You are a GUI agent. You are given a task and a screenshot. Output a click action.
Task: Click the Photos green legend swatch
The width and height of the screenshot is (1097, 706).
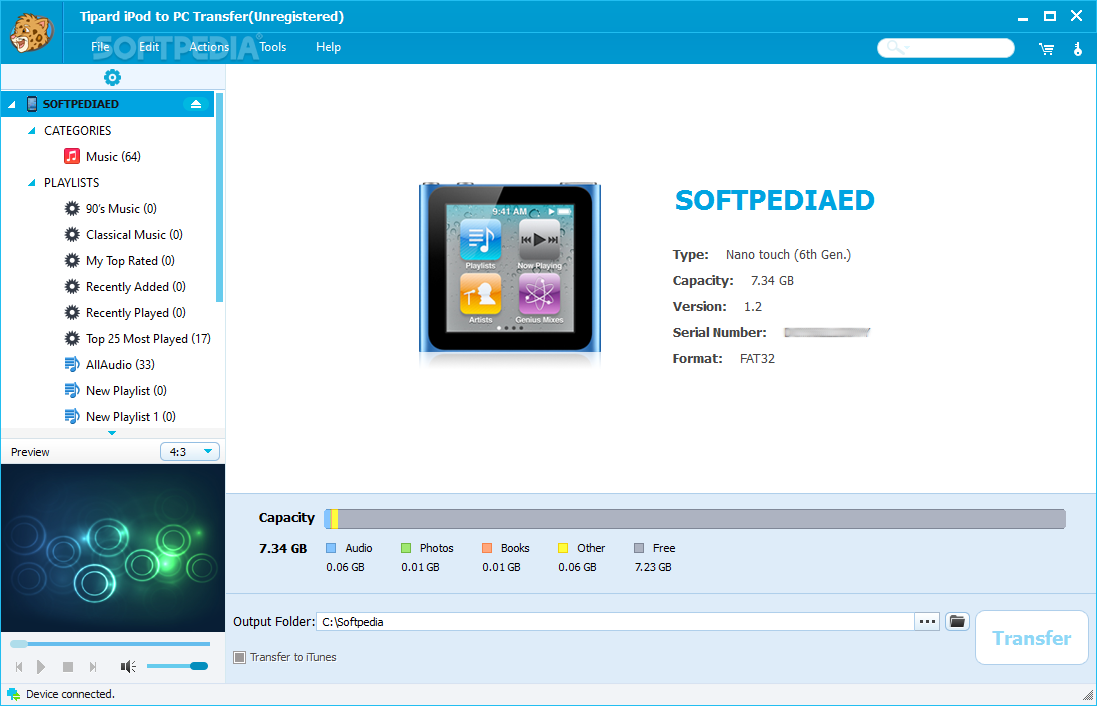point(406,548)
